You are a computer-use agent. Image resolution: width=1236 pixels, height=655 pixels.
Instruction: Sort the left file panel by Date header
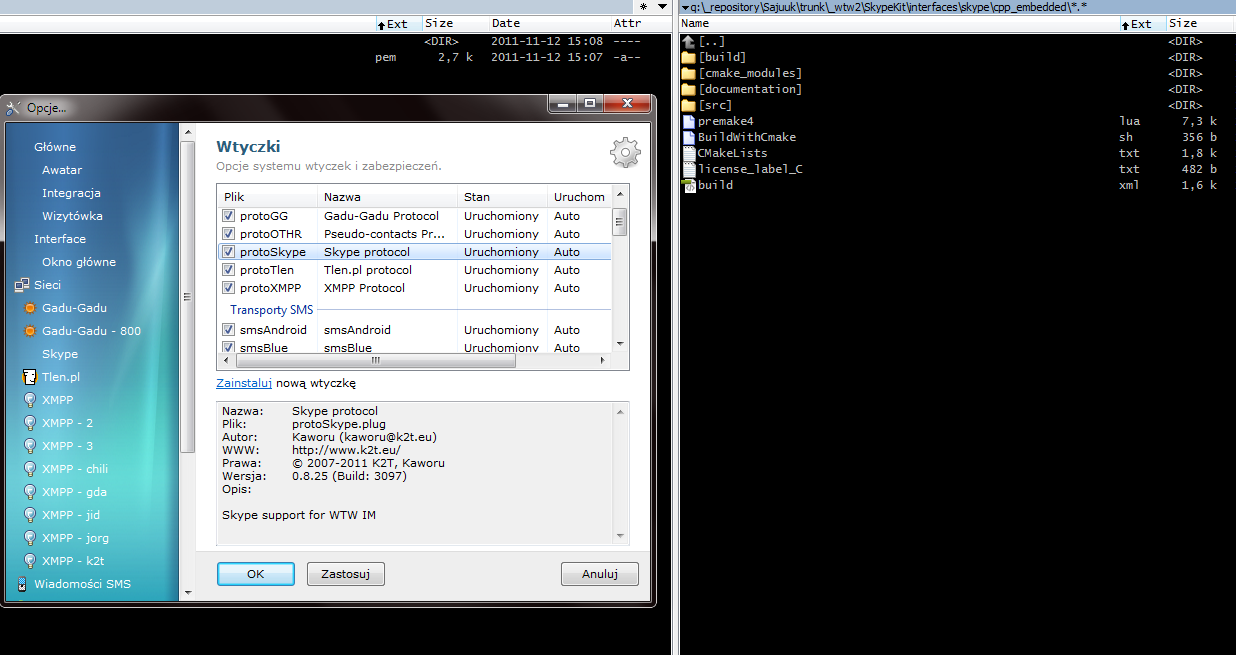548,23
